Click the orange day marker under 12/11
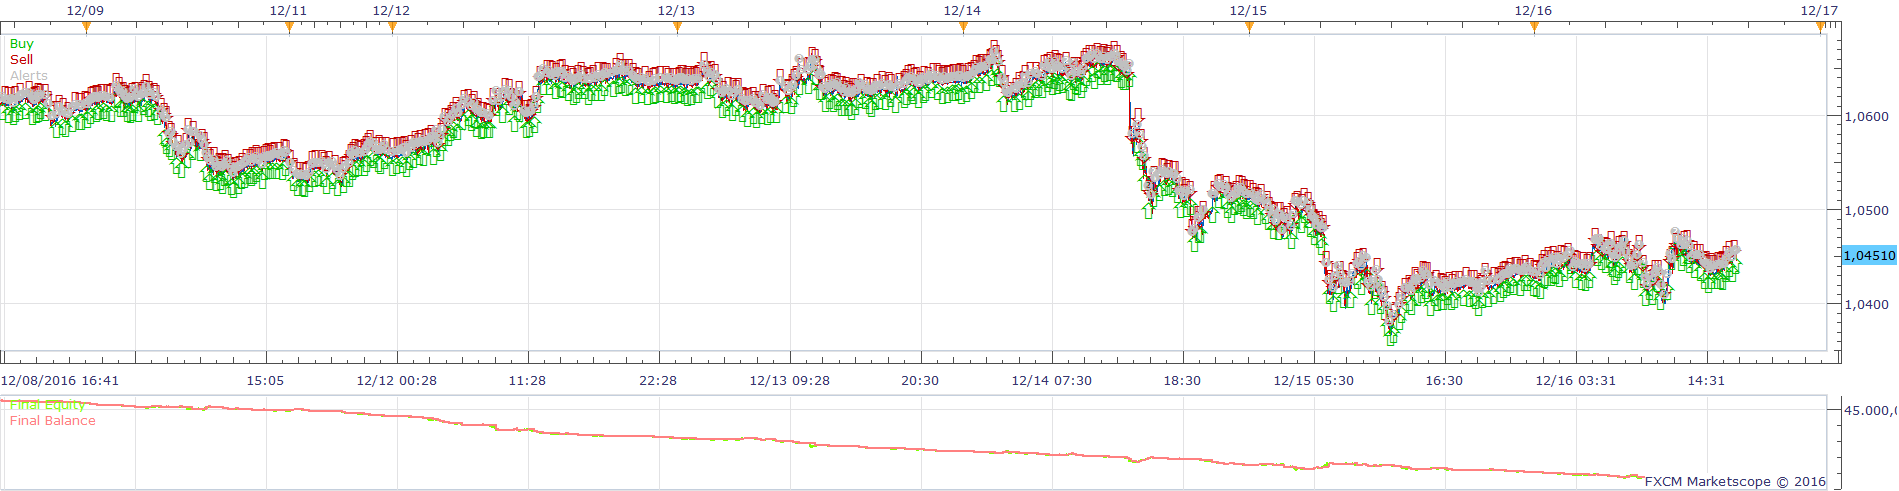Image resolution: width=1899 pixels, height=491 pixels. tap(289, 28)
